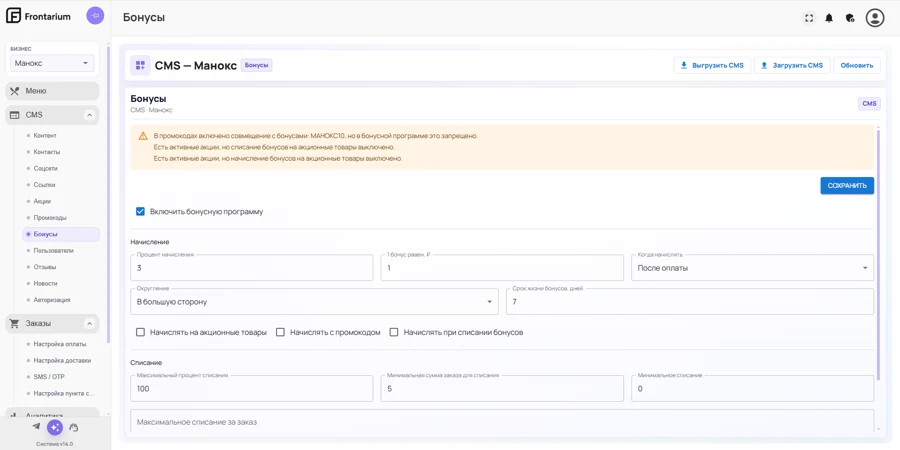This screenshot has width=900, height=450.
Task: Go to Новости in sidebar
Action: [x=61, y=284]
